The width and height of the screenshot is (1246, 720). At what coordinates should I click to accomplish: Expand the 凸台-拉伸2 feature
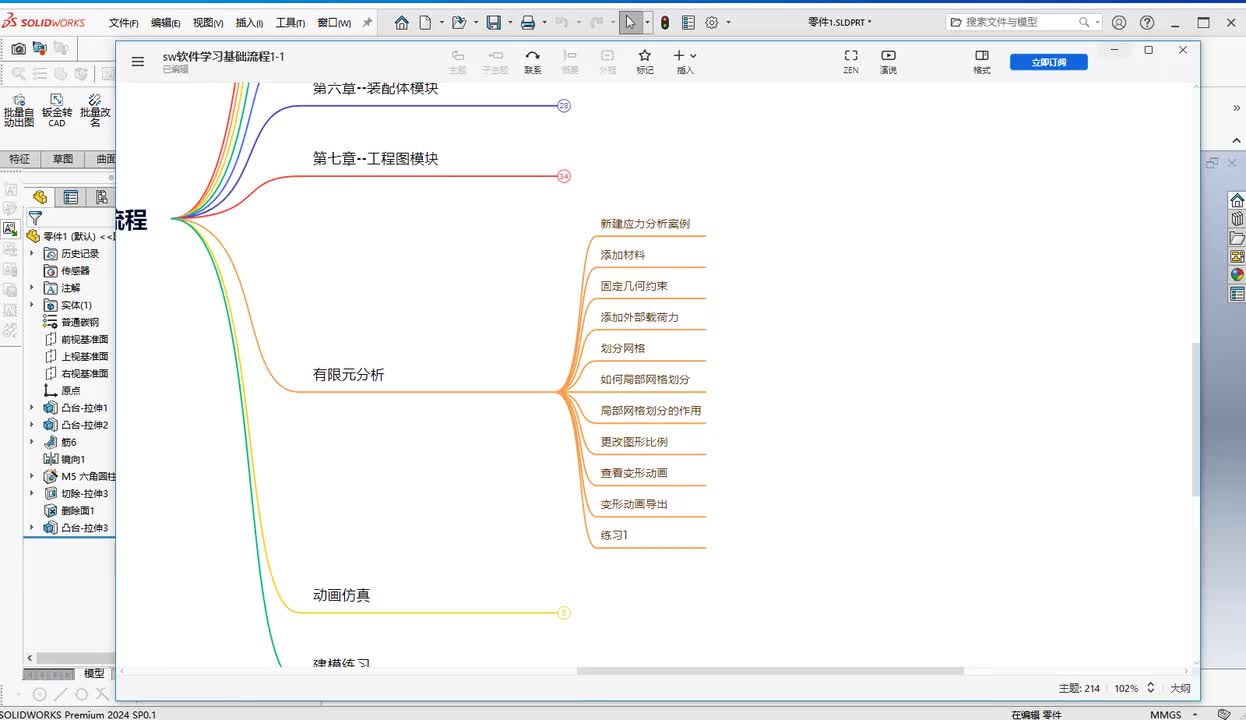(32, 425)
